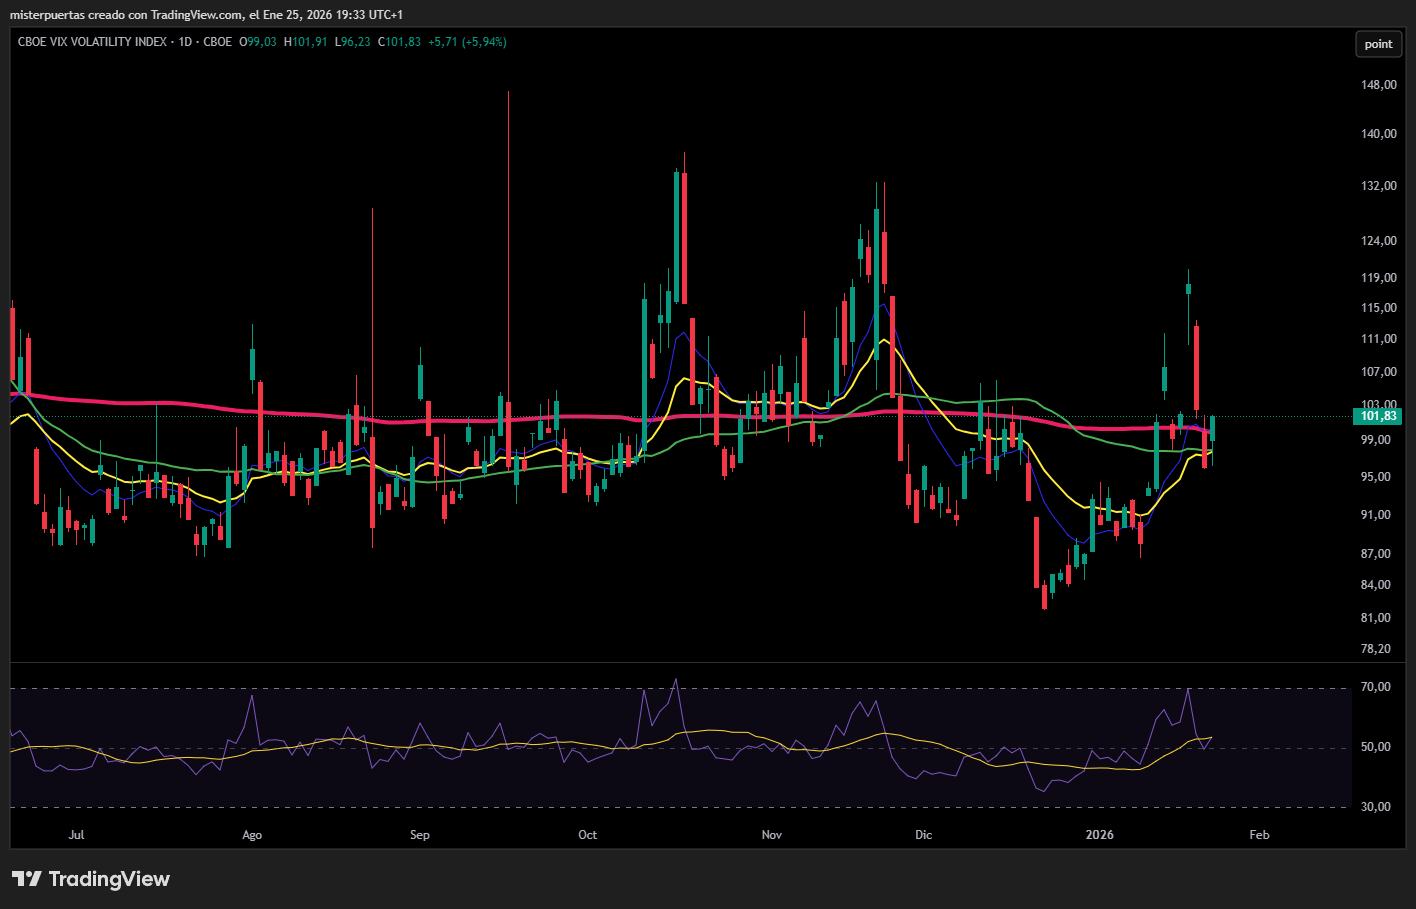
Task: Click the green 101,83 current price label
Action: tap(1378, 416)
